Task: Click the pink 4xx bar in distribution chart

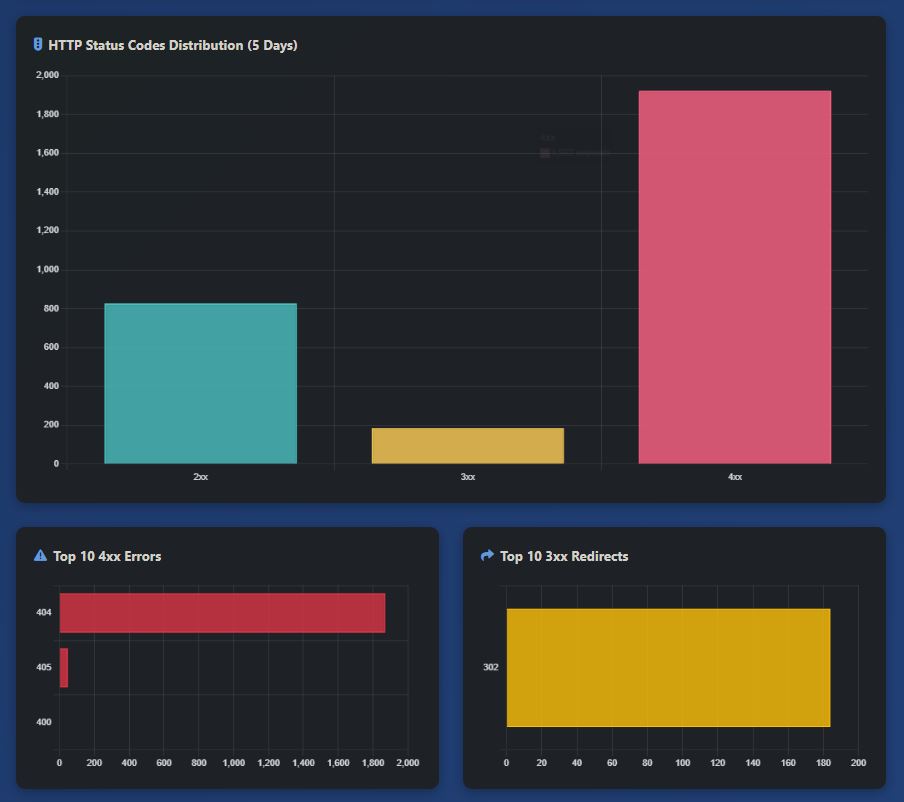Action: [734, 277]
